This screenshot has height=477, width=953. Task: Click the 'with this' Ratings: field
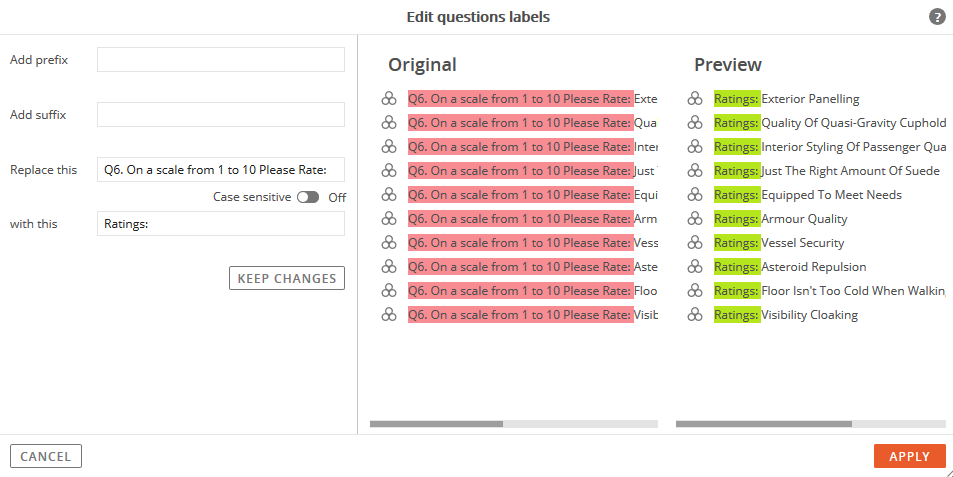coord(221,224)
